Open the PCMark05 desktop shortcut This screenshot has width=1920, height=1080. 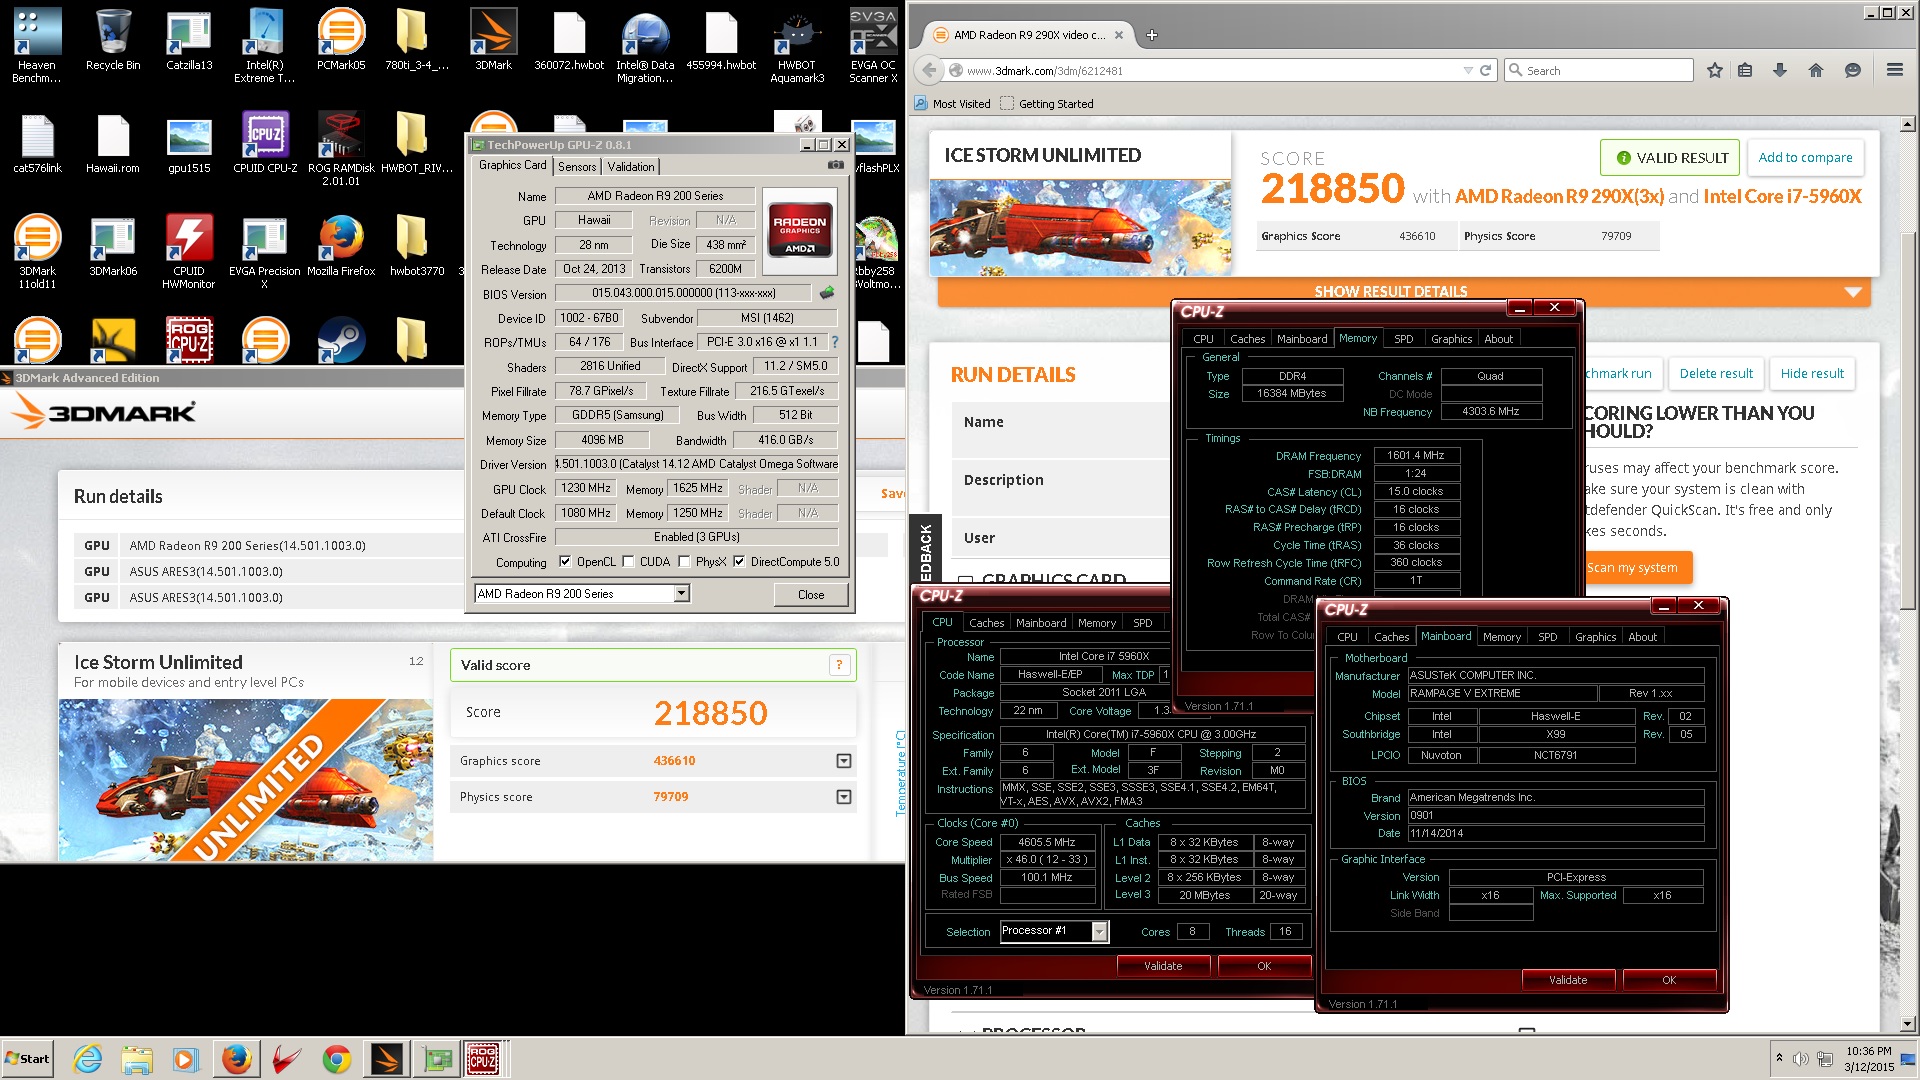pos(341,42)
